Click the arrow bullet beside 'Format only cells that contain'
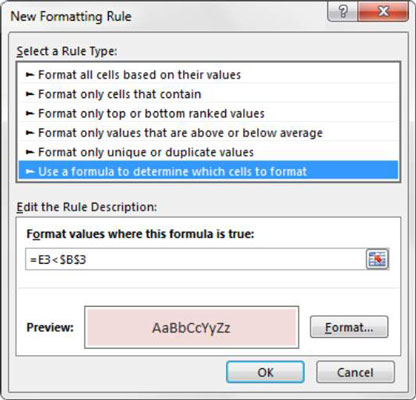The image size is (416, 400). [30, 94]
